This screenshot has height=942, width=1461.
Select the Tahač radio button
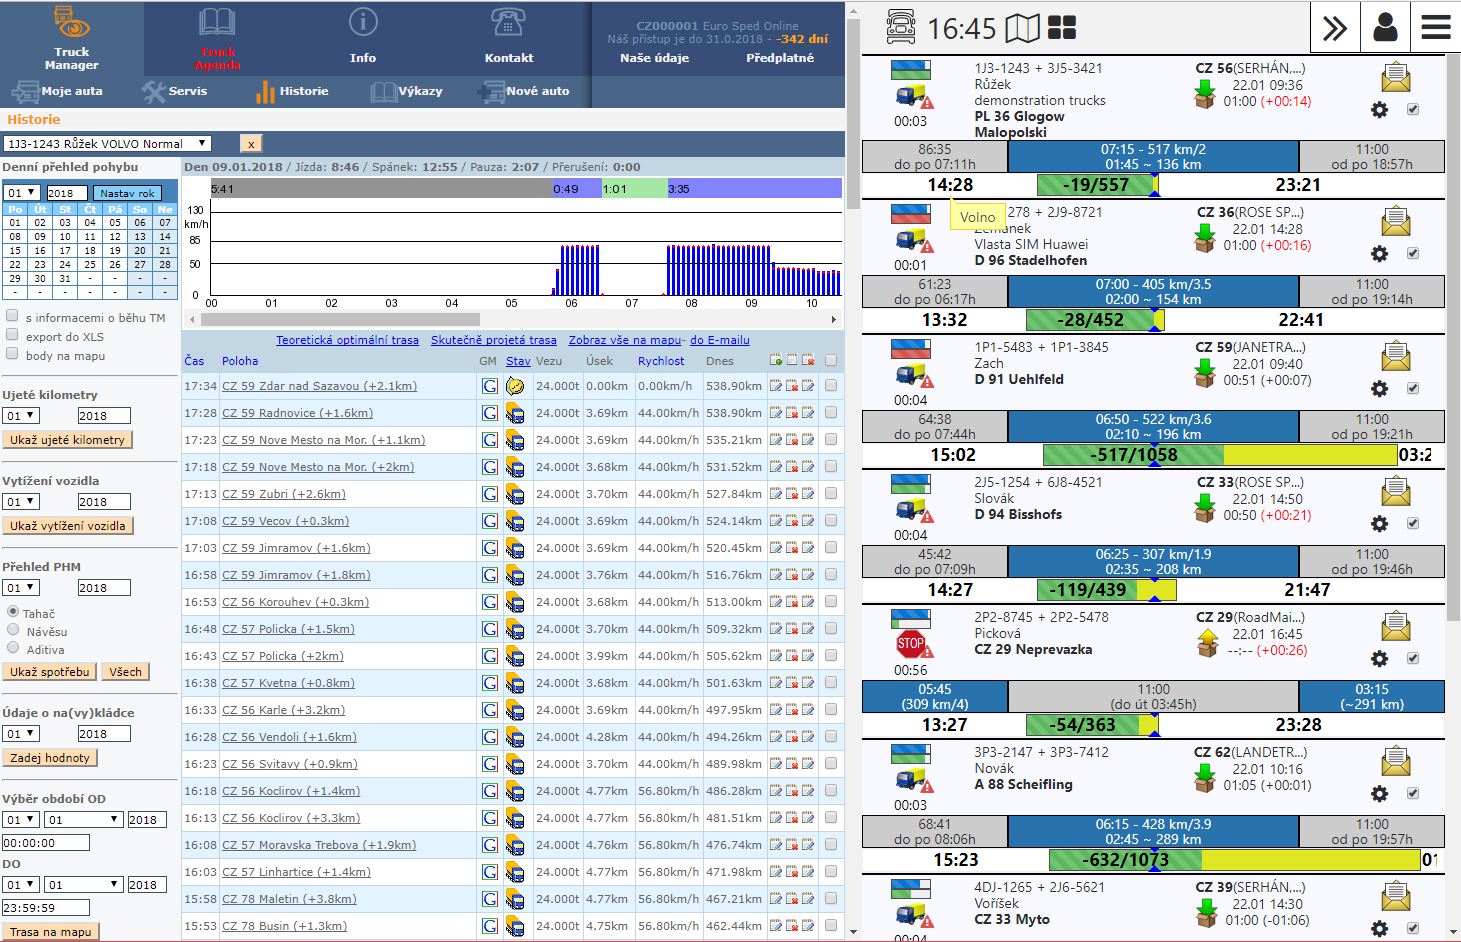coord(13,612)
